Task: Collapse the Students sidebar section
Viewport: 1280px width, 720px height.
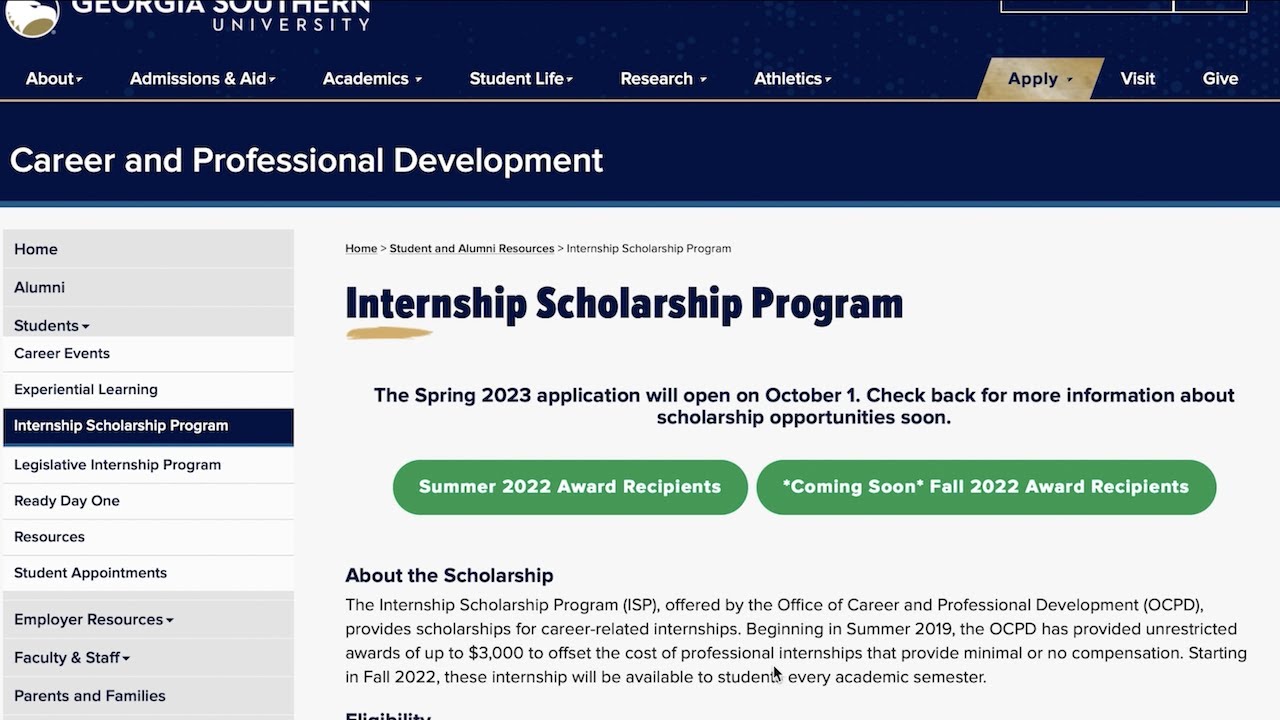Action: 52,325
